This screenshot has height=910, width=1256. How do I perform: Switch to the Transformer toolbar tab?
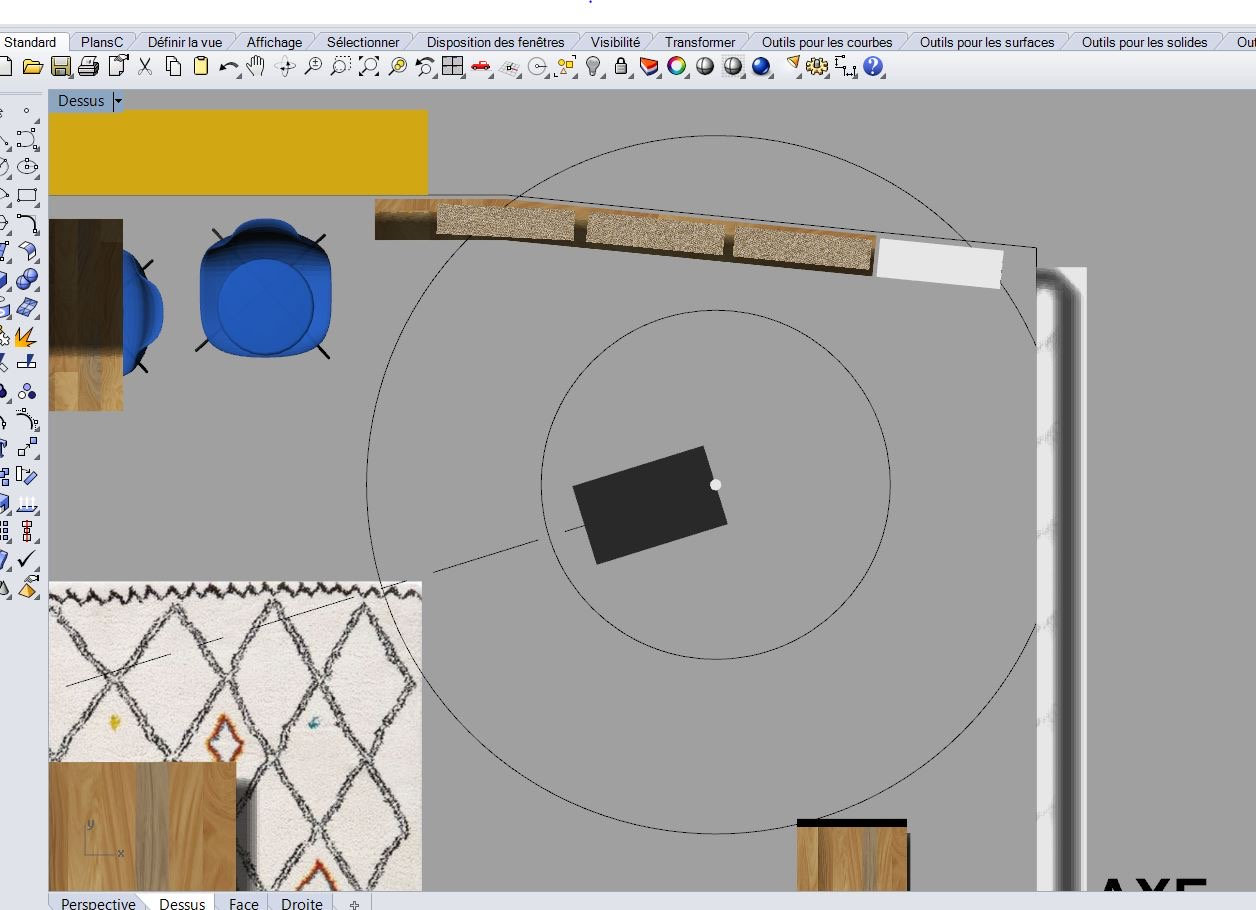point(699,42)
